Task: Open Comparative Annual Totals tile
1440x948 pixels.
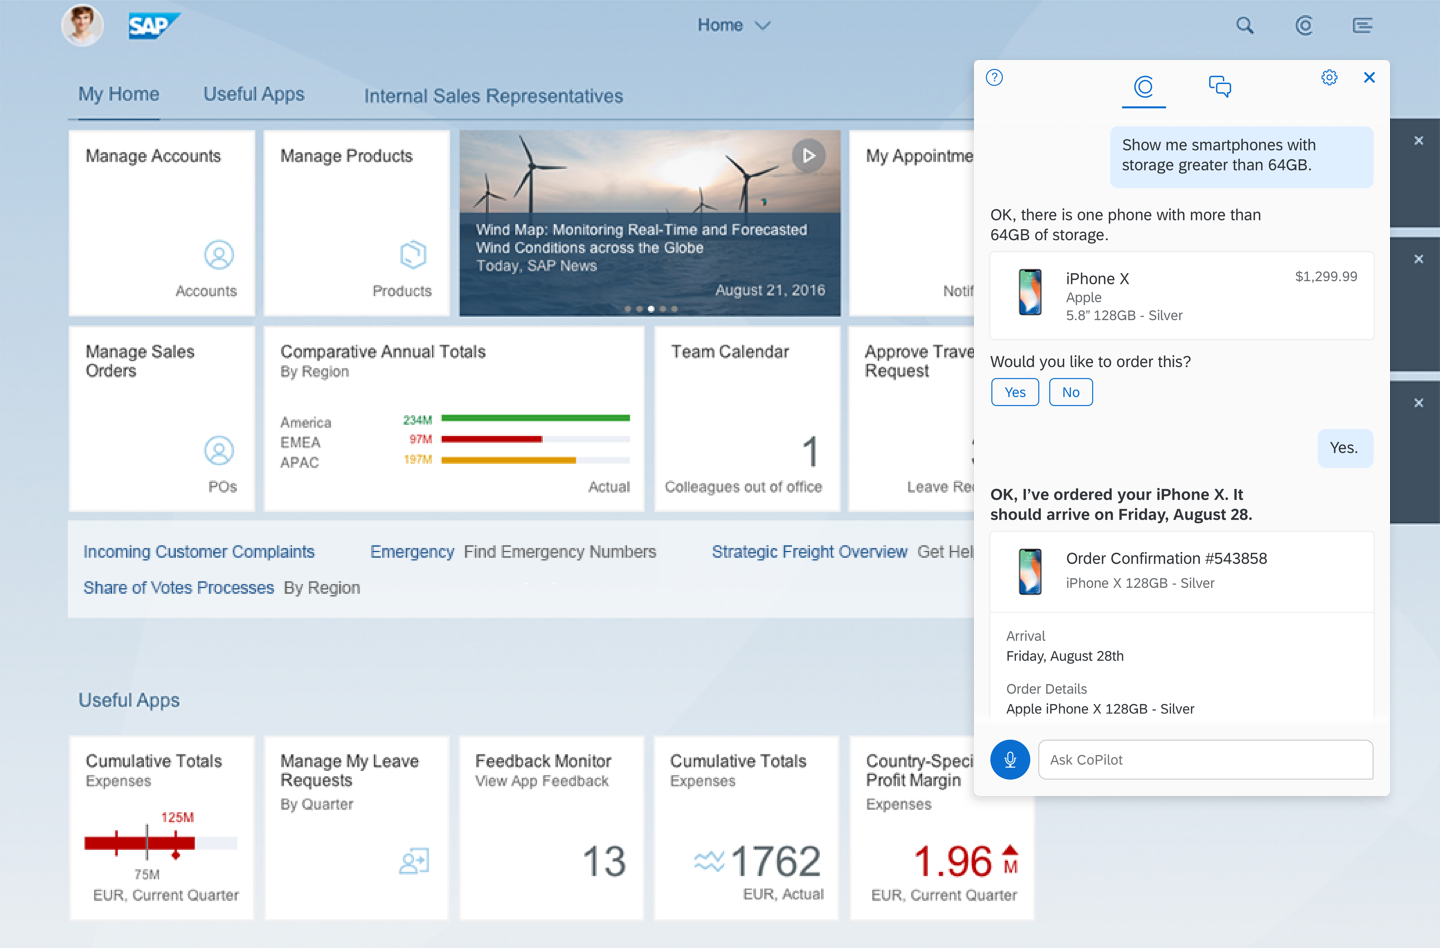Action: (454, 419)
